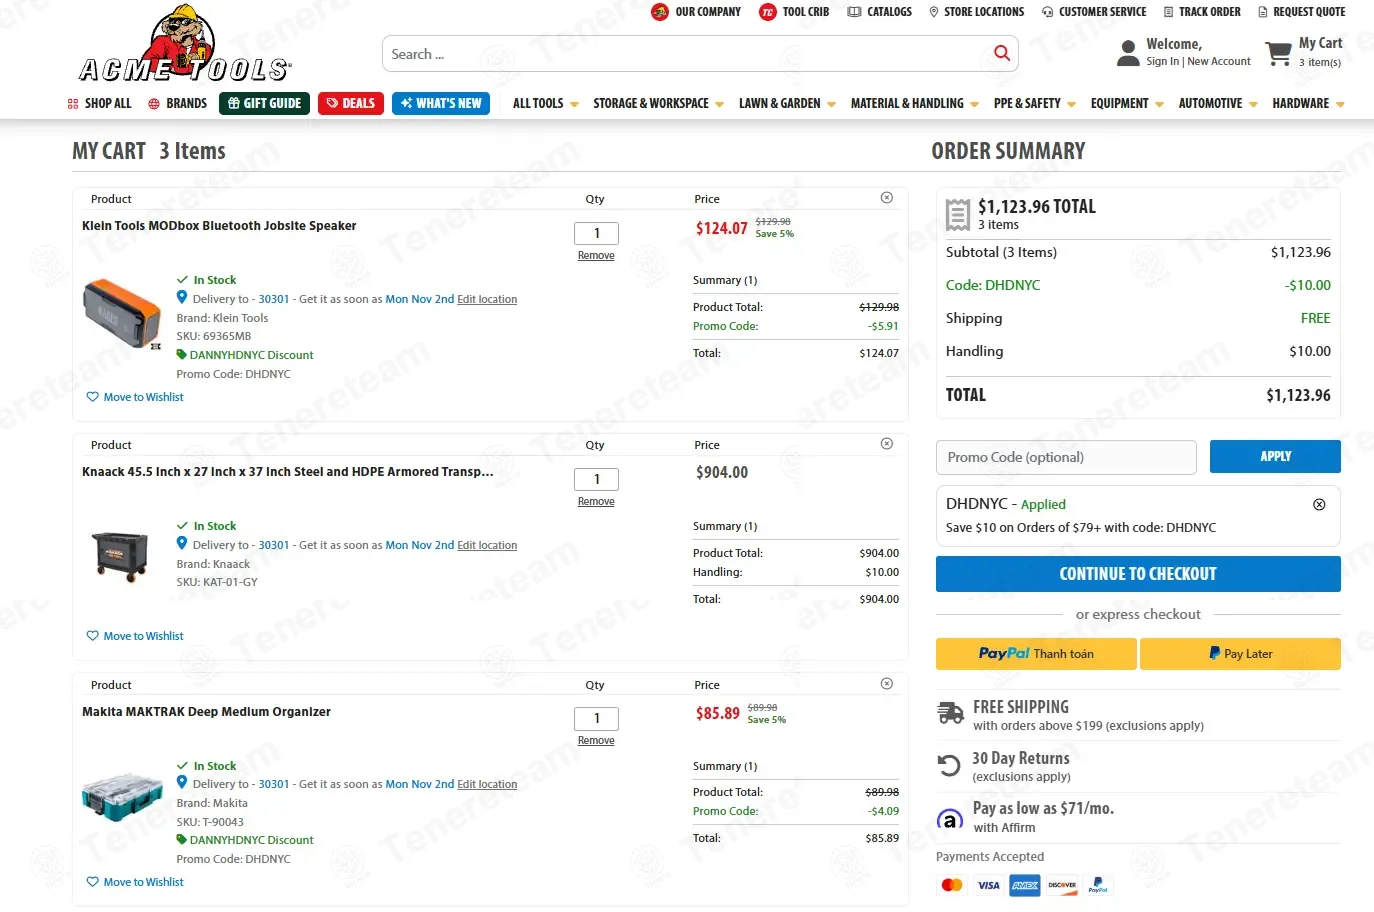Open Track Order in top bar
The image size is (1374, 912).
[1202, 12]
